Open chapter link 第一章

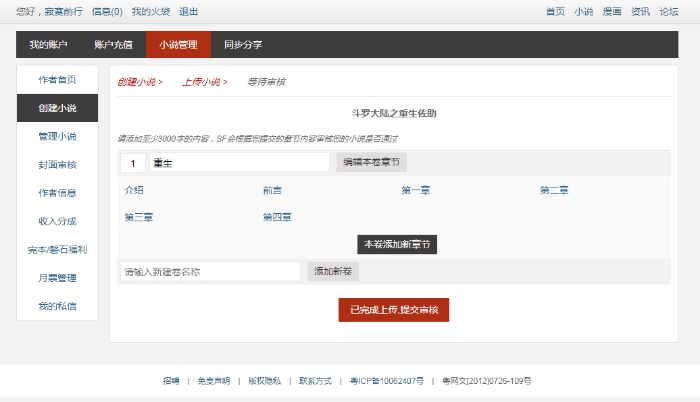pos(415,190)
